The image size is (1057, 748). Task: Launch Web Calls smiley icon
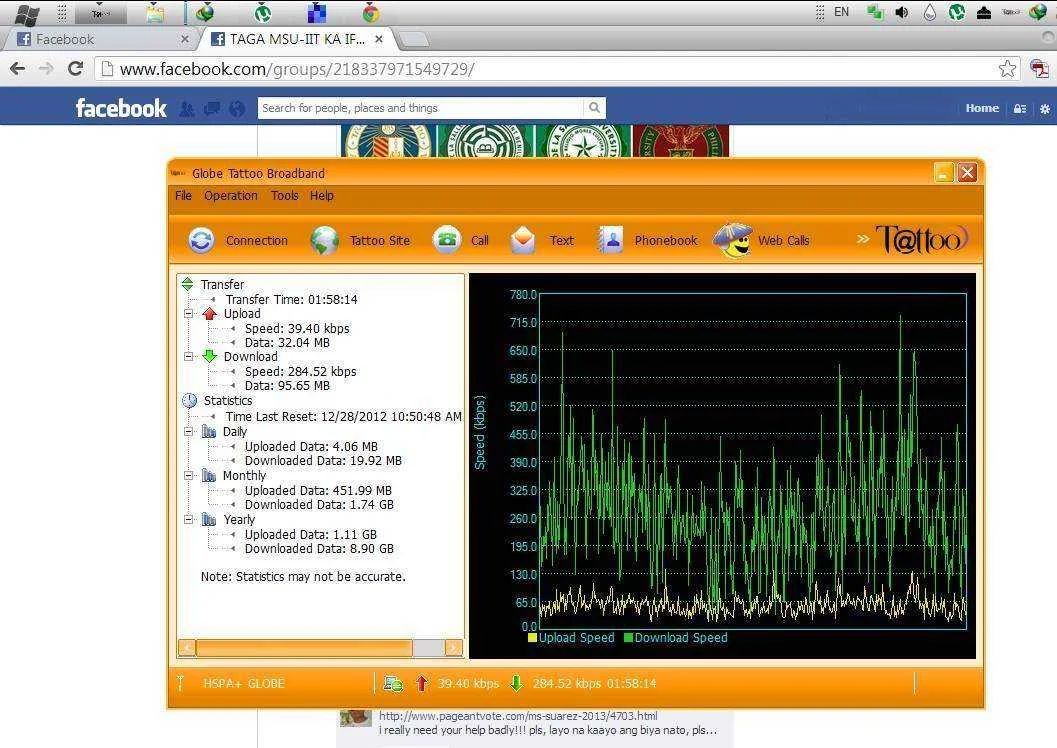pos(733,241)
